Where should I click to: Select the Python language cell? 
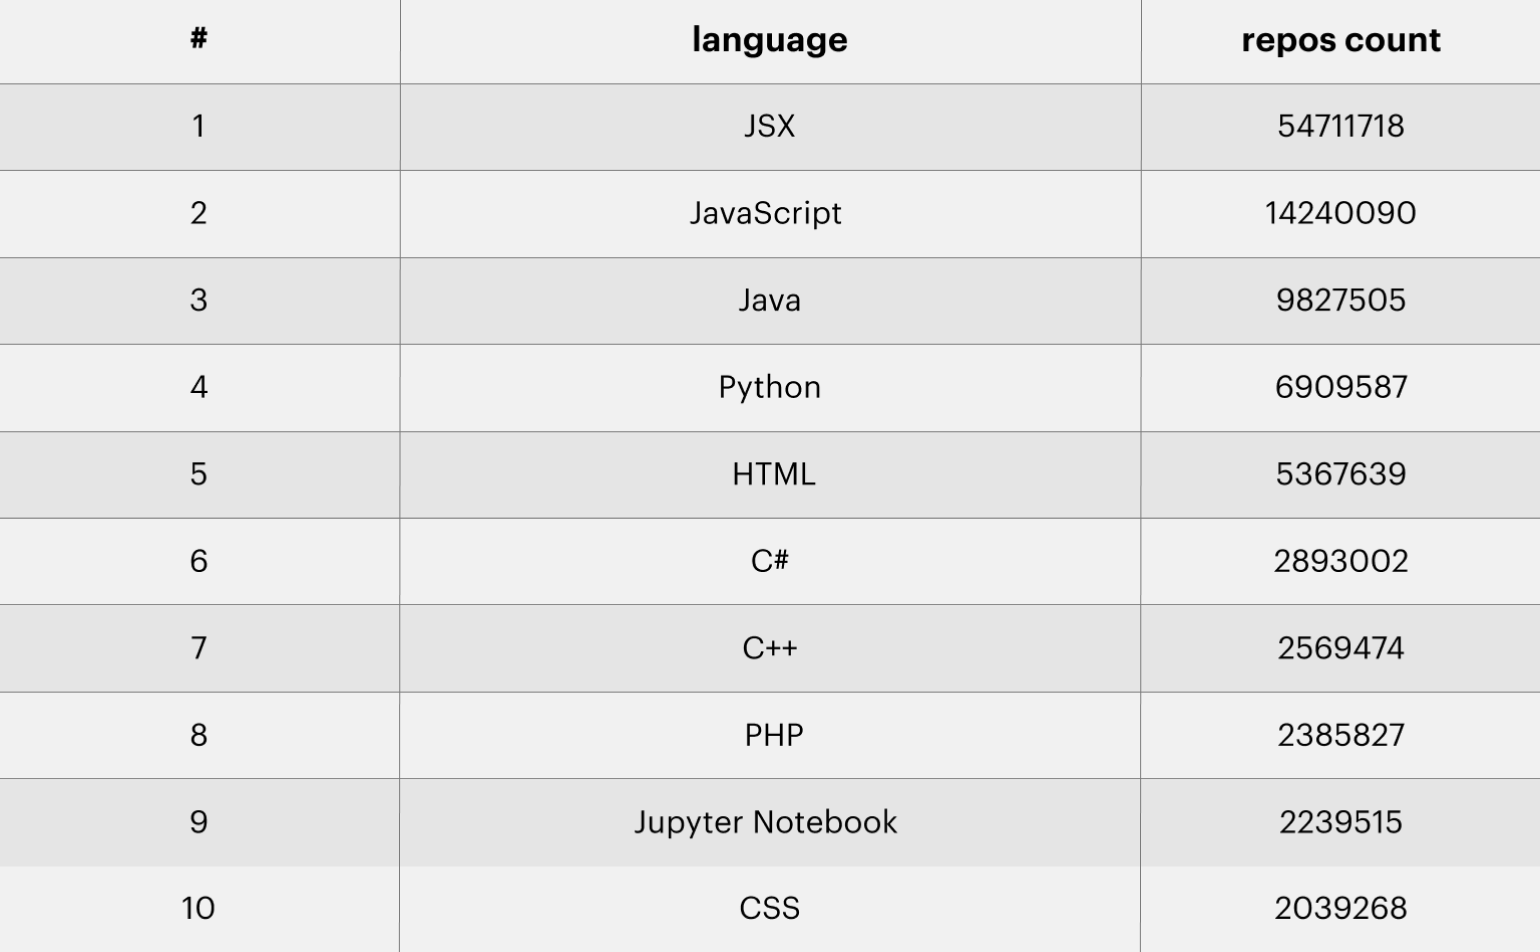tap(769, 388)
